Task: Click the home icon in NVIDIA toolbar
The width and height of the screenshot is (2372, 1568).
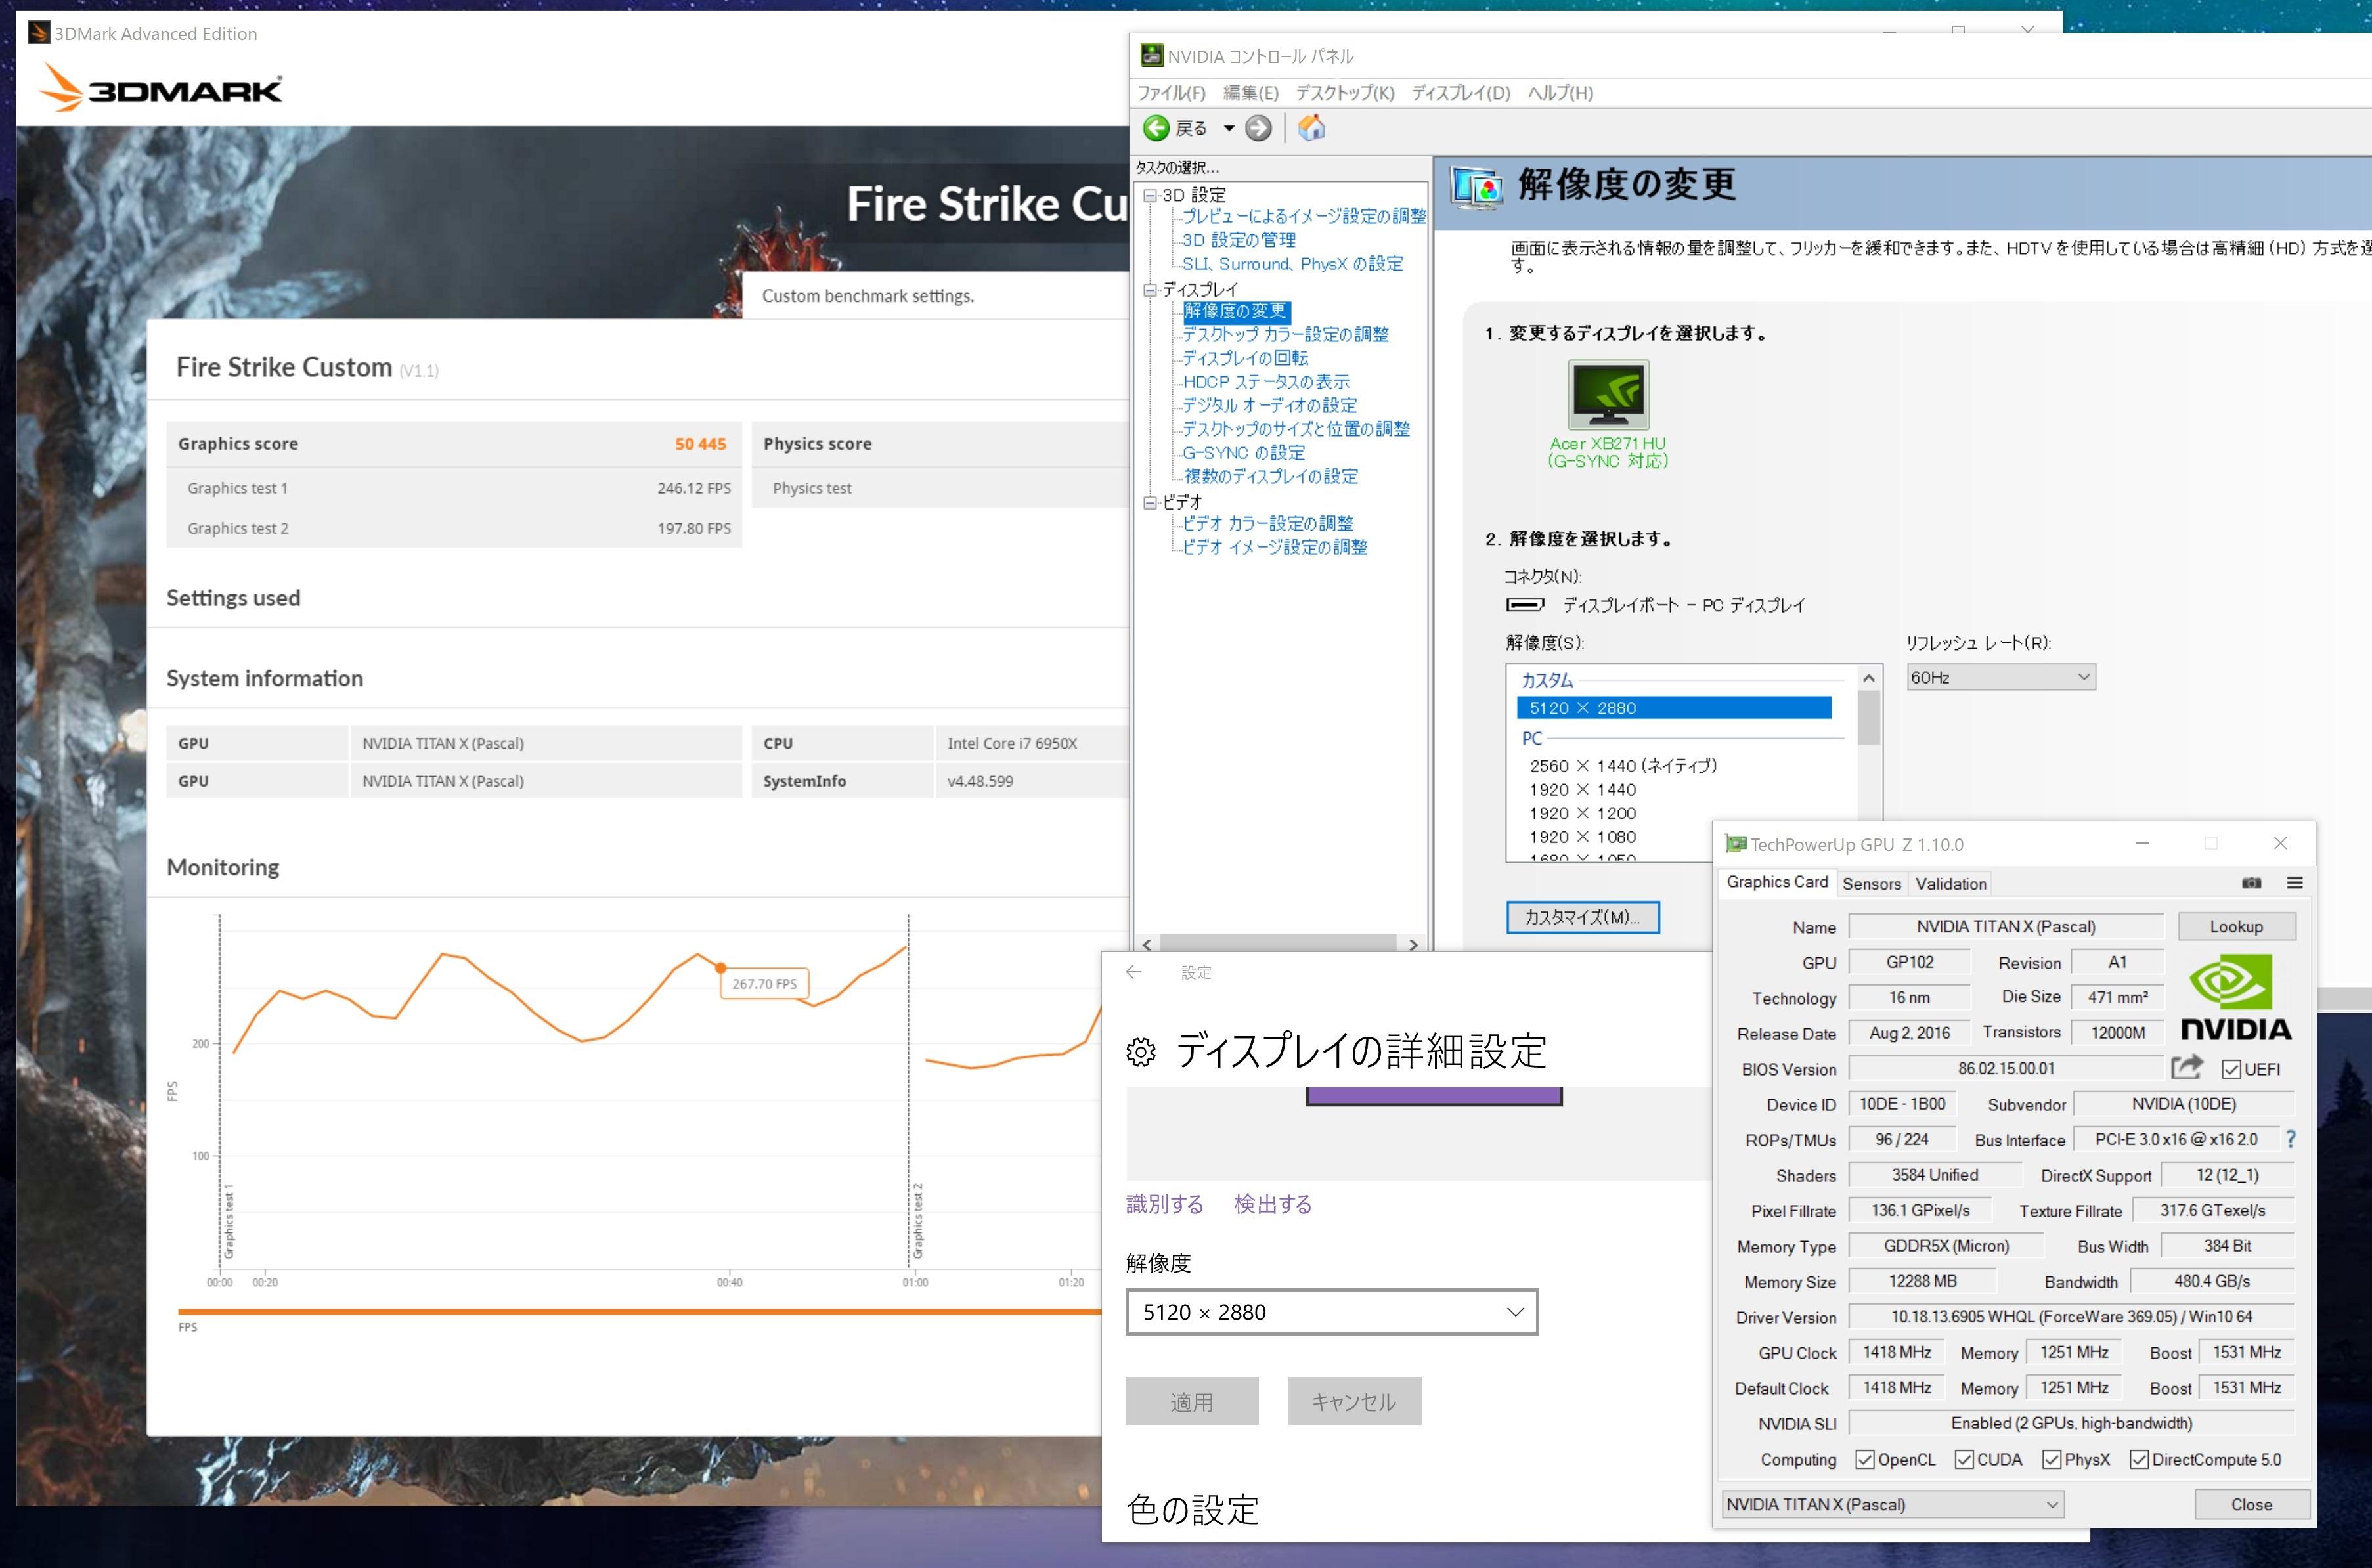Action: (x=1311, y=128)
